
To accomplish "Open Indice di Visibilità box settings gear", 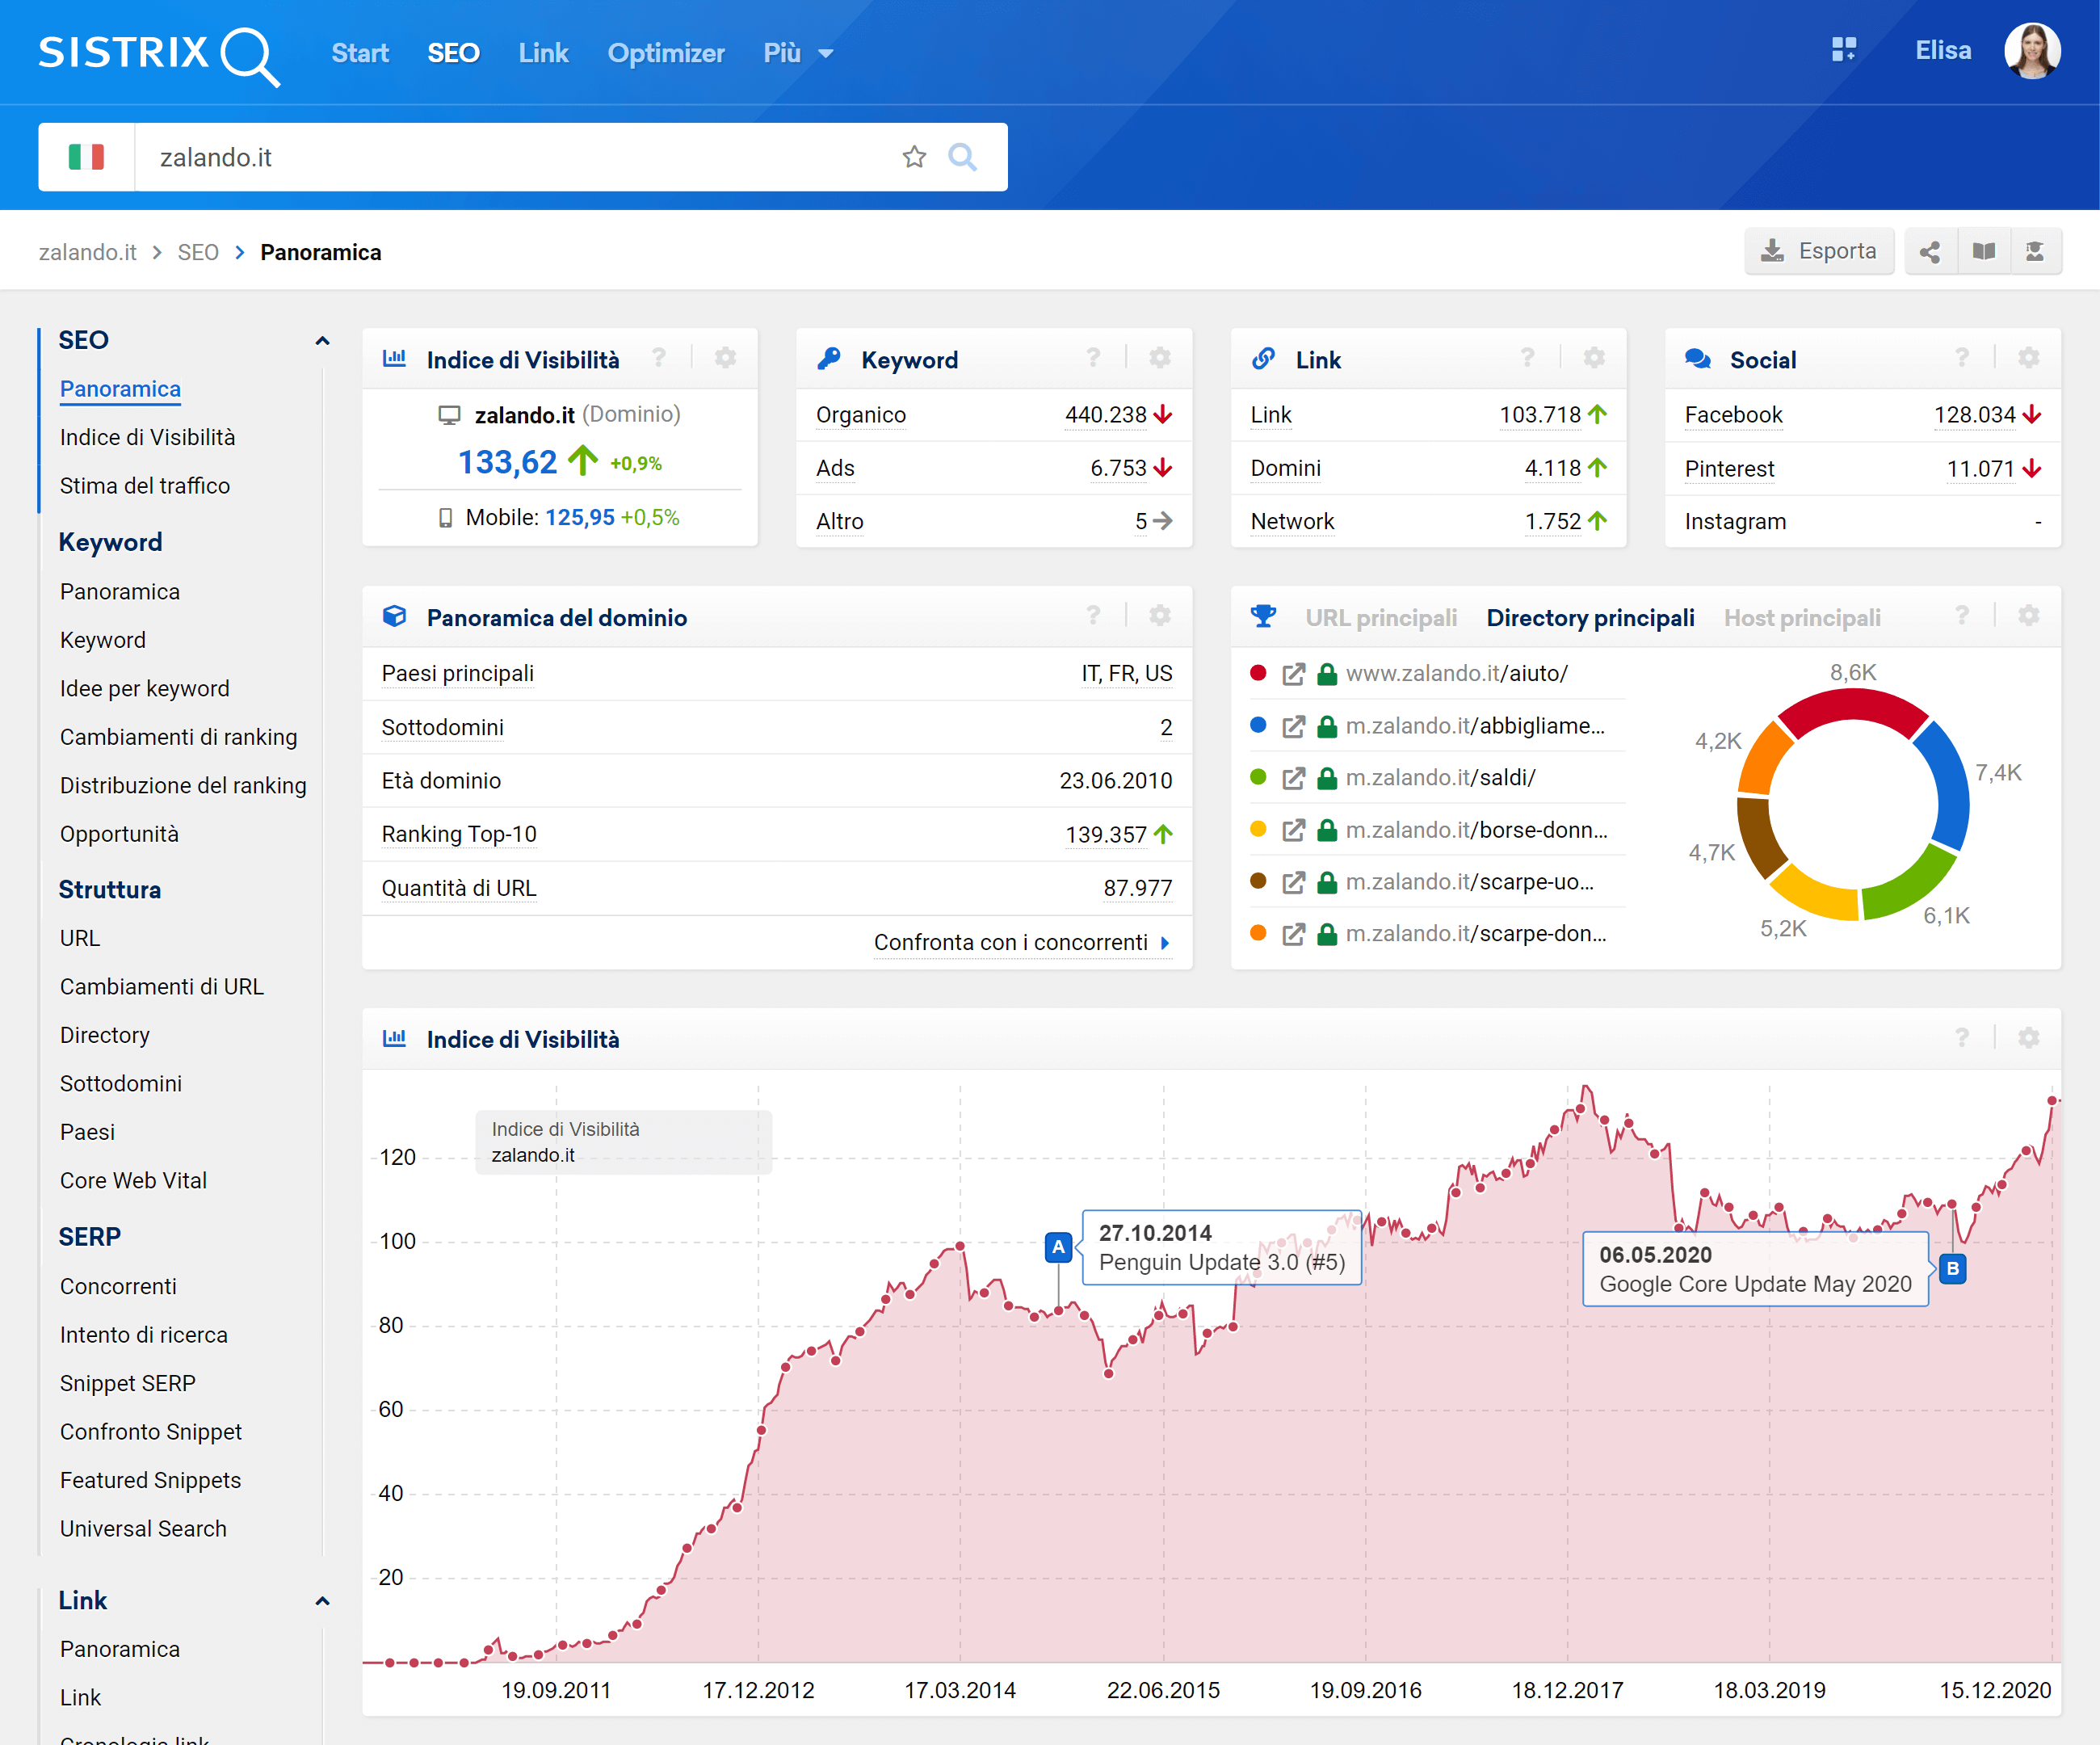I will tap(726, 358).
